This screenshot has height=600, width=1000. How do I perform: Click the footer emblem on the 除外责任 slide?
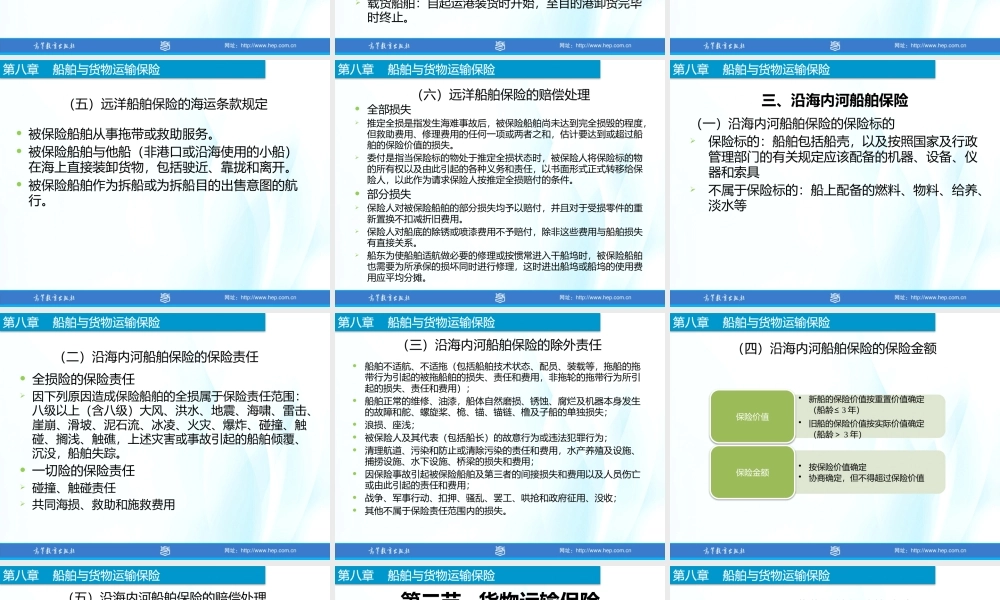[x=500, y=297]
